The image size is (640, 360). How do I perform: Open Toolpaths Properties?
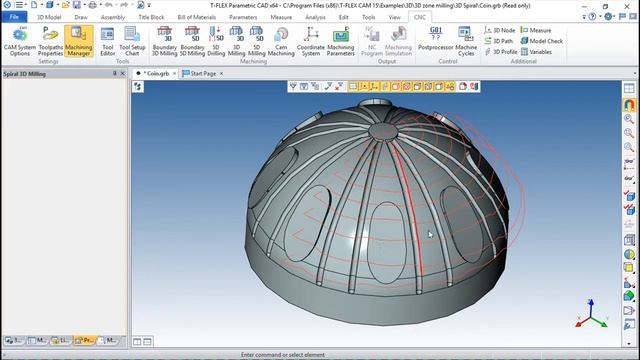tap(50, 41)
